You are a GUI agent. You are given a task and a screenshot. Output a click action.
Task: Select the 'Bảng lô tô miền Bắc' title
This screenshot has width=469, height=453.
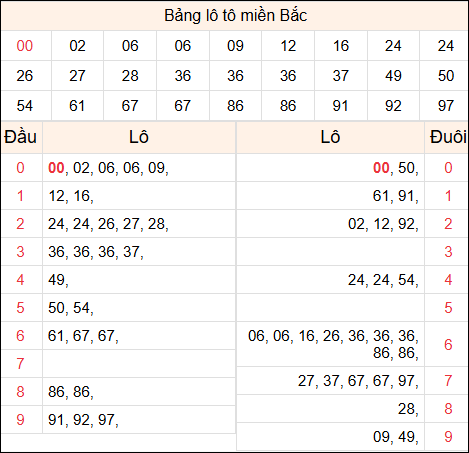tap(235, 16)
